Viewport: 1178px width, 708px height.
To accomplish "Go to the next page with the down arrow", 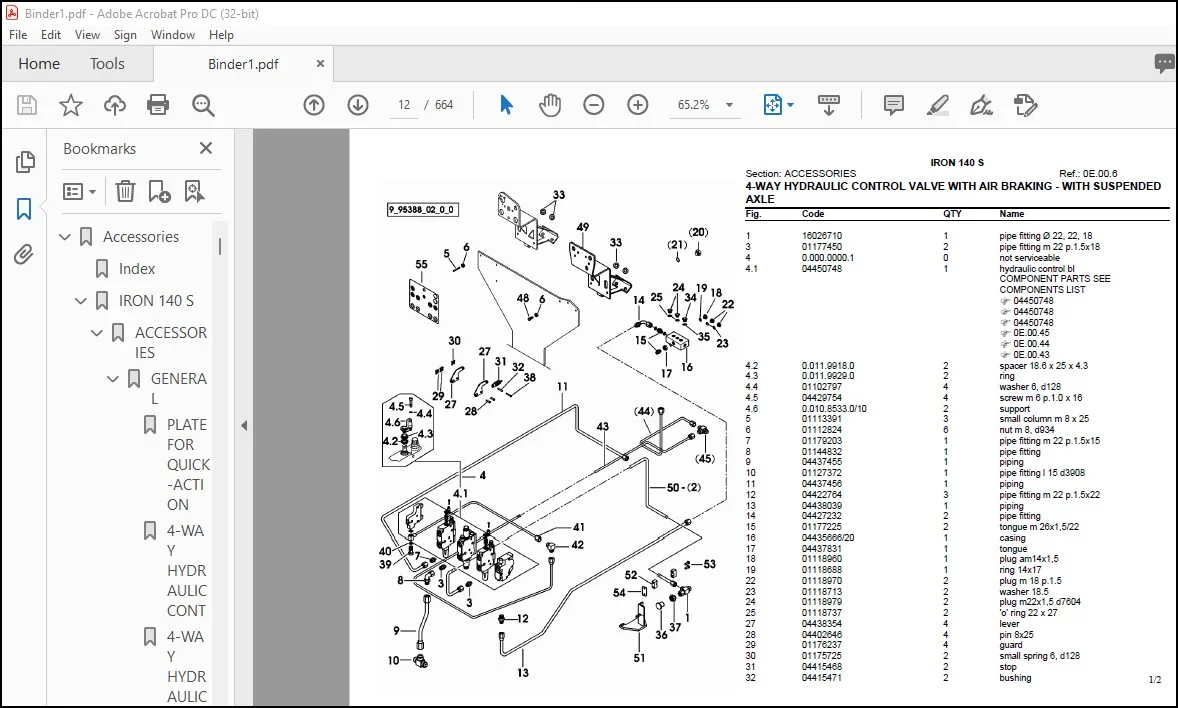I will pyautogui.click(x=358, y=105).
